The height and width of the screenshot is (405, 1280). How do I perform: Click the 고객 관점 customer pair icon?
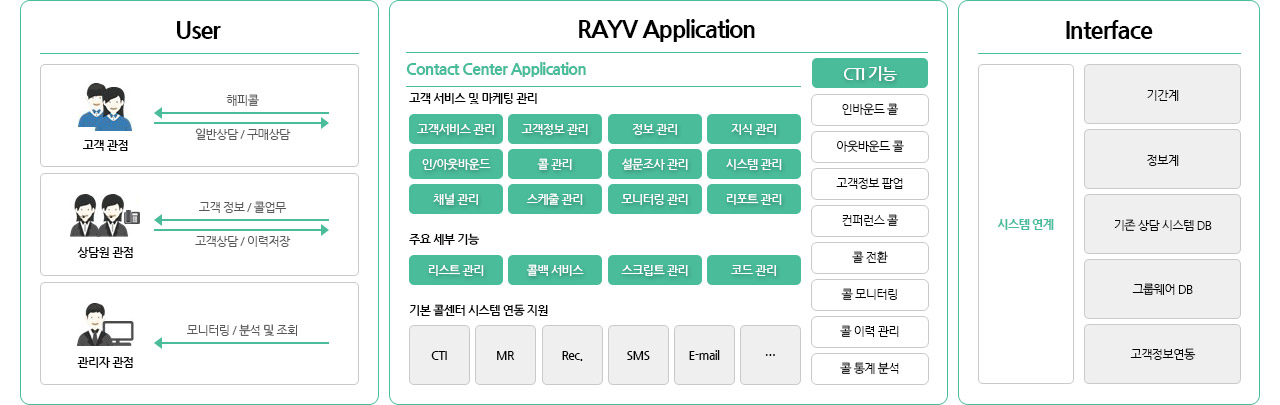point(106,107)
